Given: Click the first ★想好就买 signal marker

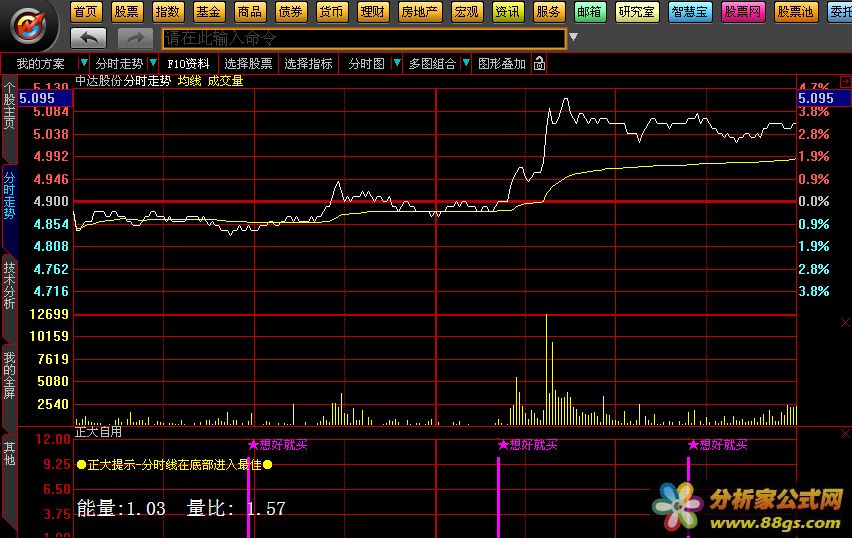Looking at the screenshot, I should (278, 445).
